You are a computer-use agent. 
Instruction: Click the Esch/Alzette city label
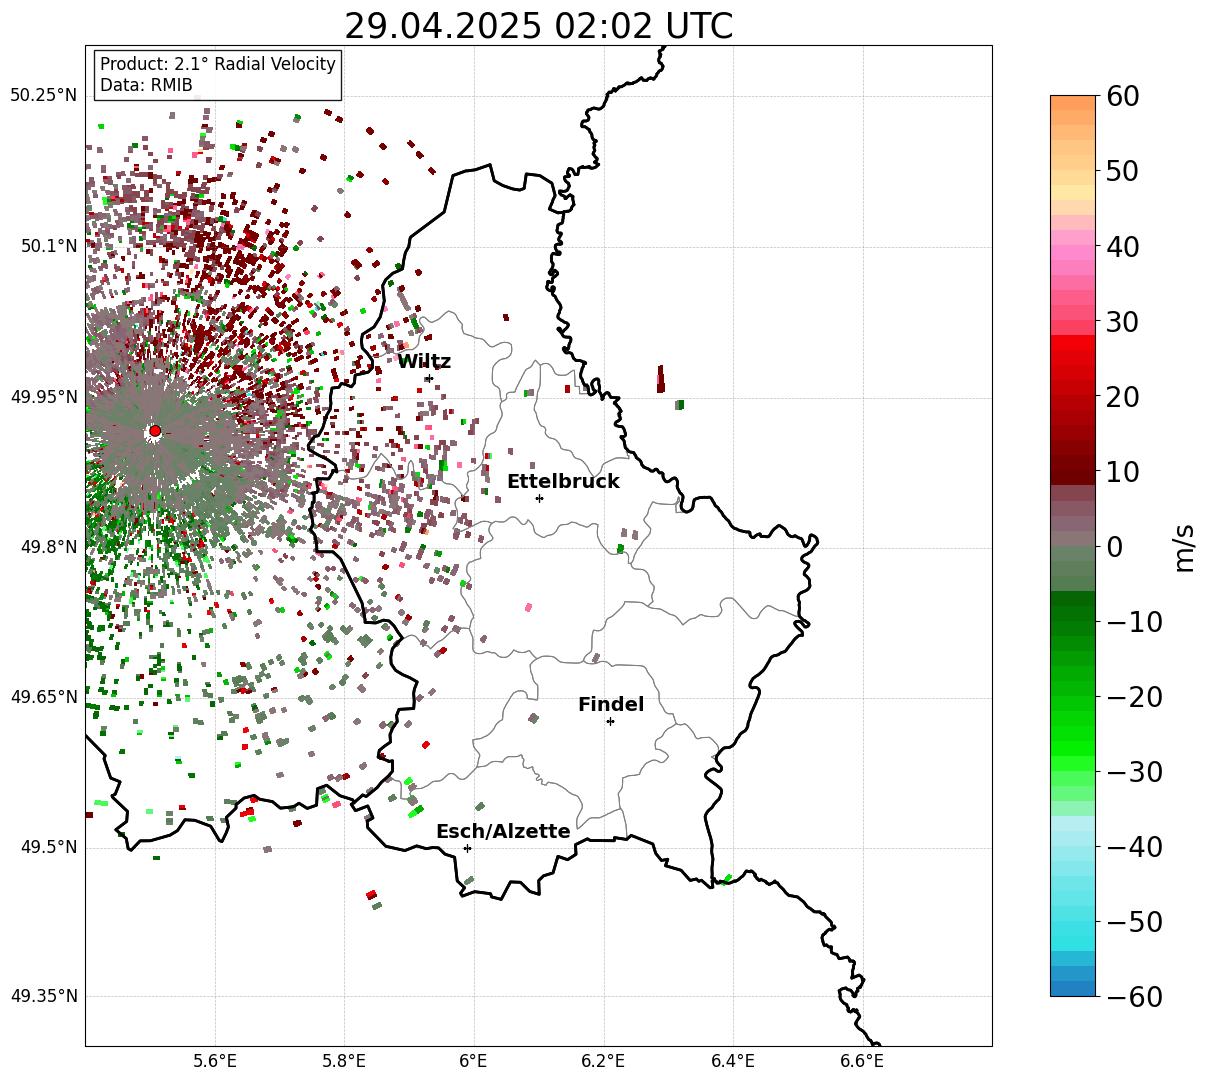tap(503, 832)
